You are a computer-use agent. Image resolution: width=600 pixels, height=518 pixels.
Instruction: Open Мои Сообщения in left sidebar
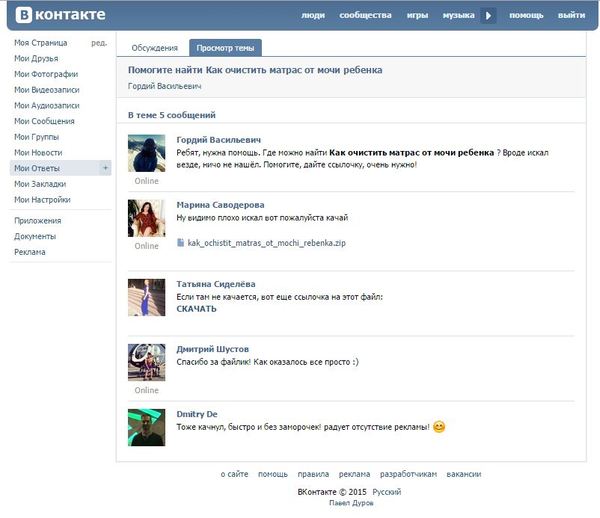point(44,121)
